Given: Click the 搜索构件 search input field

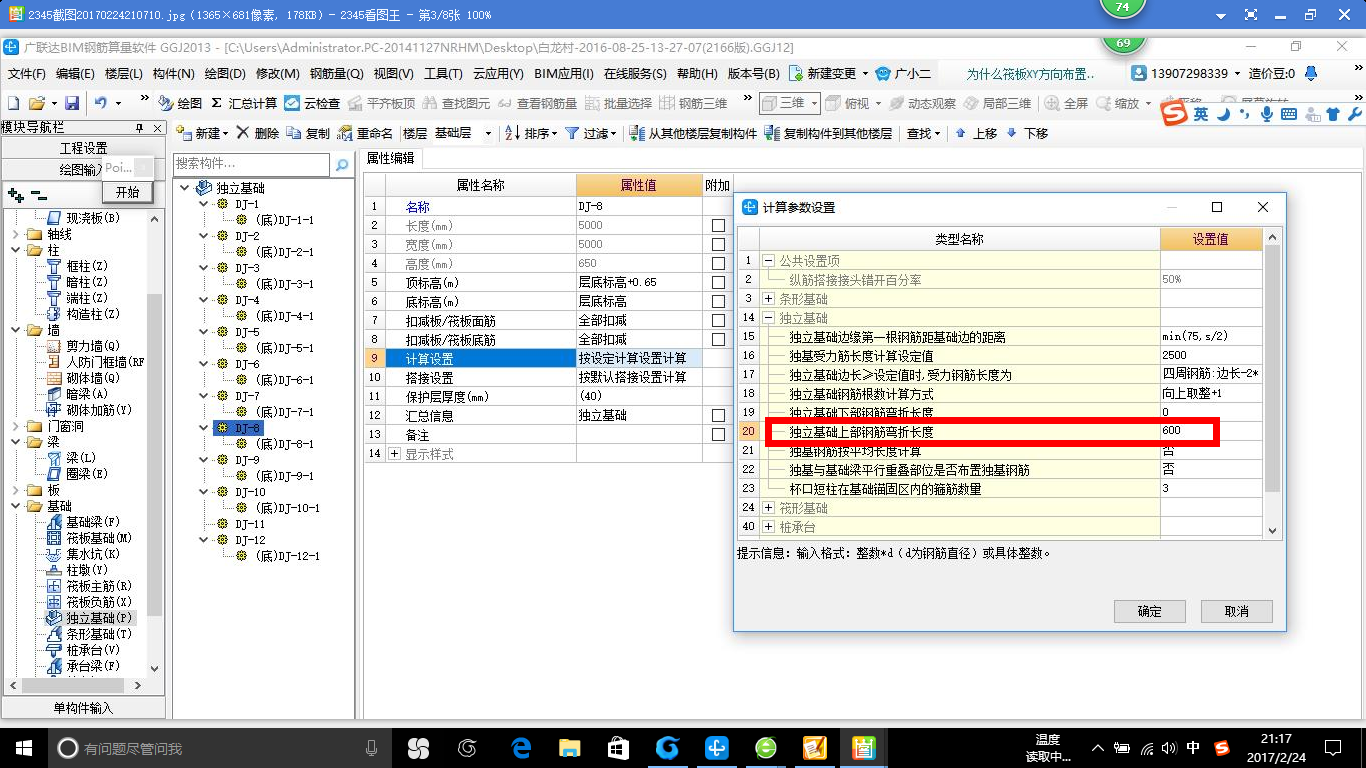Looking at the screenshot, I should pyautogui.click(x=252, y=164).
